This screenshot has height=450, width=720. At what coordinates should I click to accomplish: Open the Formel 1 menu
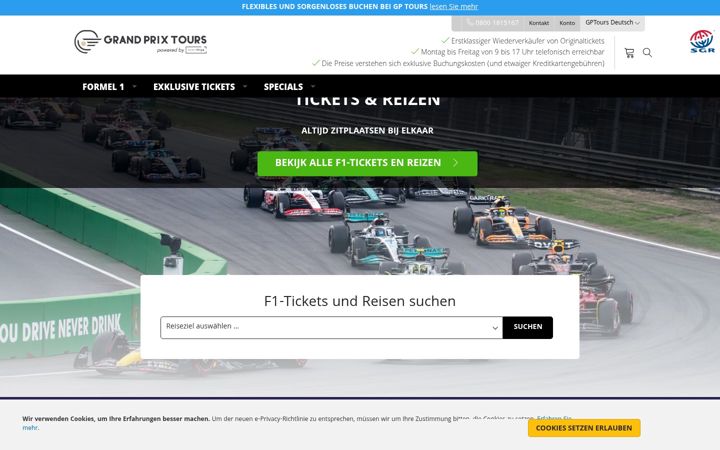(x=103, y=87)
